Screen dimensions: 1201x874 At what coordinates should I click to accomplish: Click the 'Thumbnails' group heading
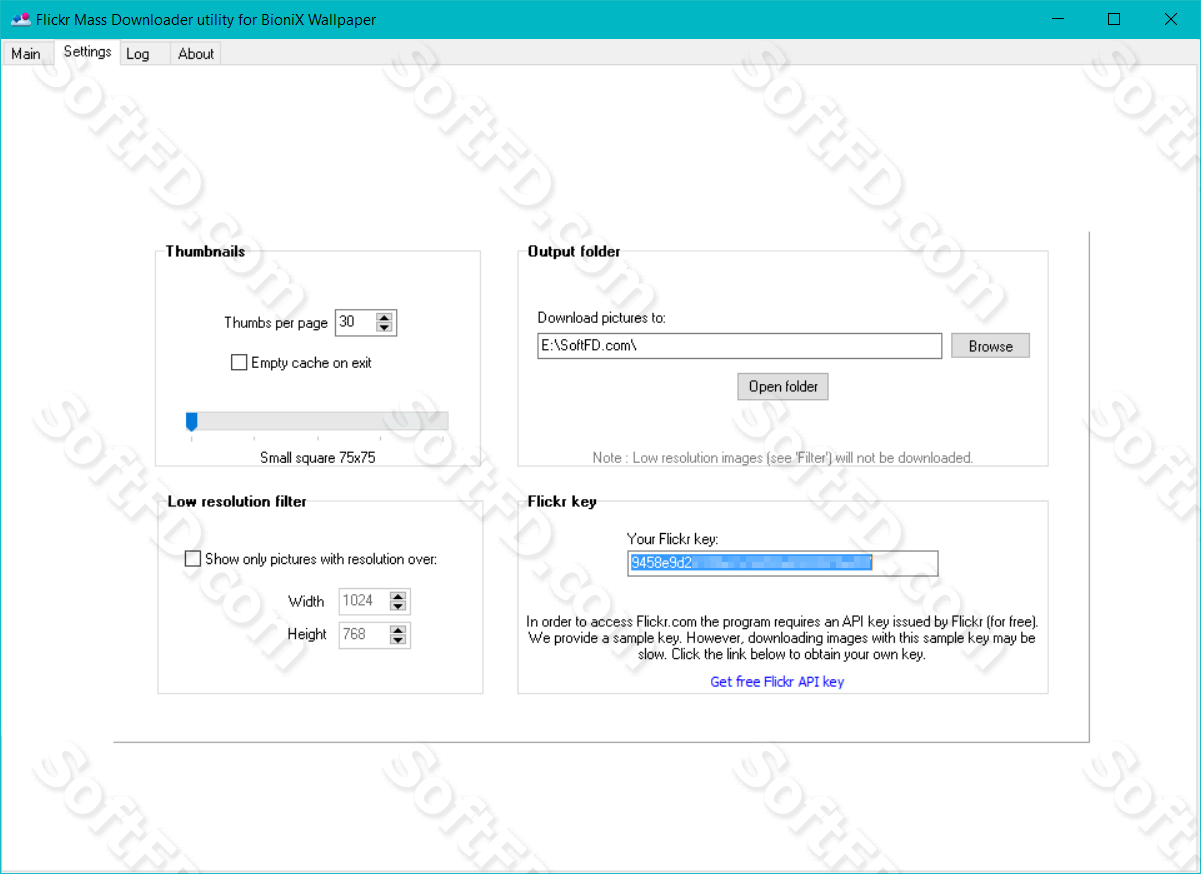[205, 251]
